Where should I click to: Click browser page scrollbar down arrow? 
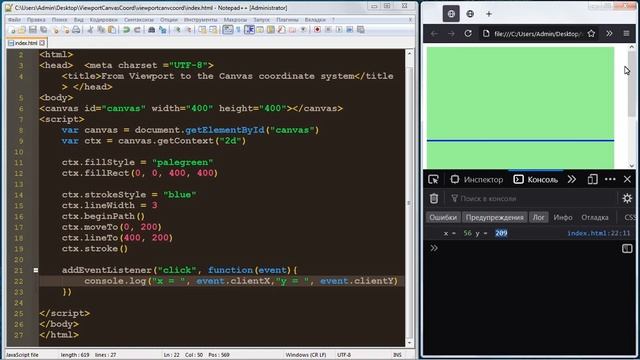pos(631,165)
